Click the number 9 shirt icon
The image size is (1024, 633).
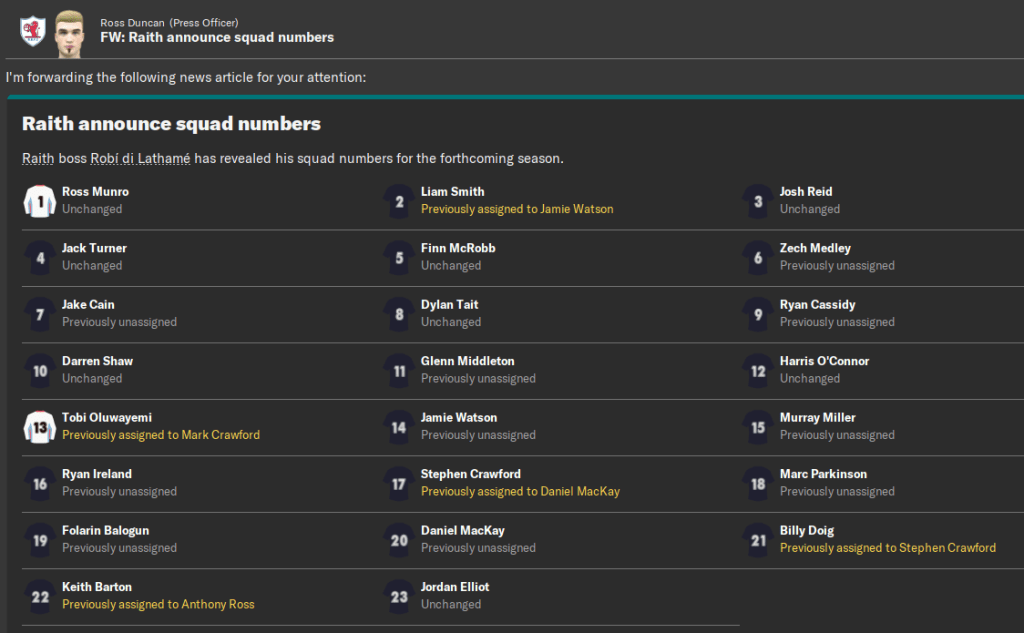[x=758, y=315]
